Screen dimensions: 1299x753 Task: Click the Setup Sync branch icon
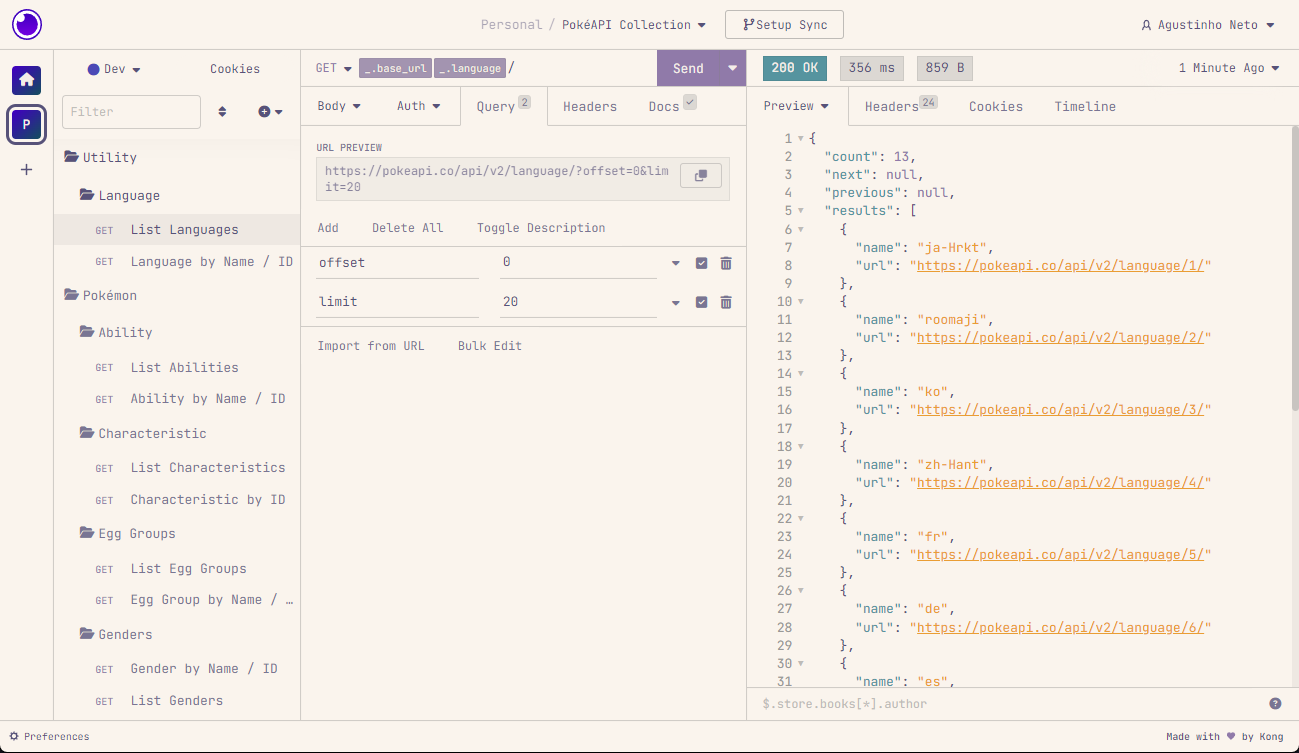click(x=747, y=25)
